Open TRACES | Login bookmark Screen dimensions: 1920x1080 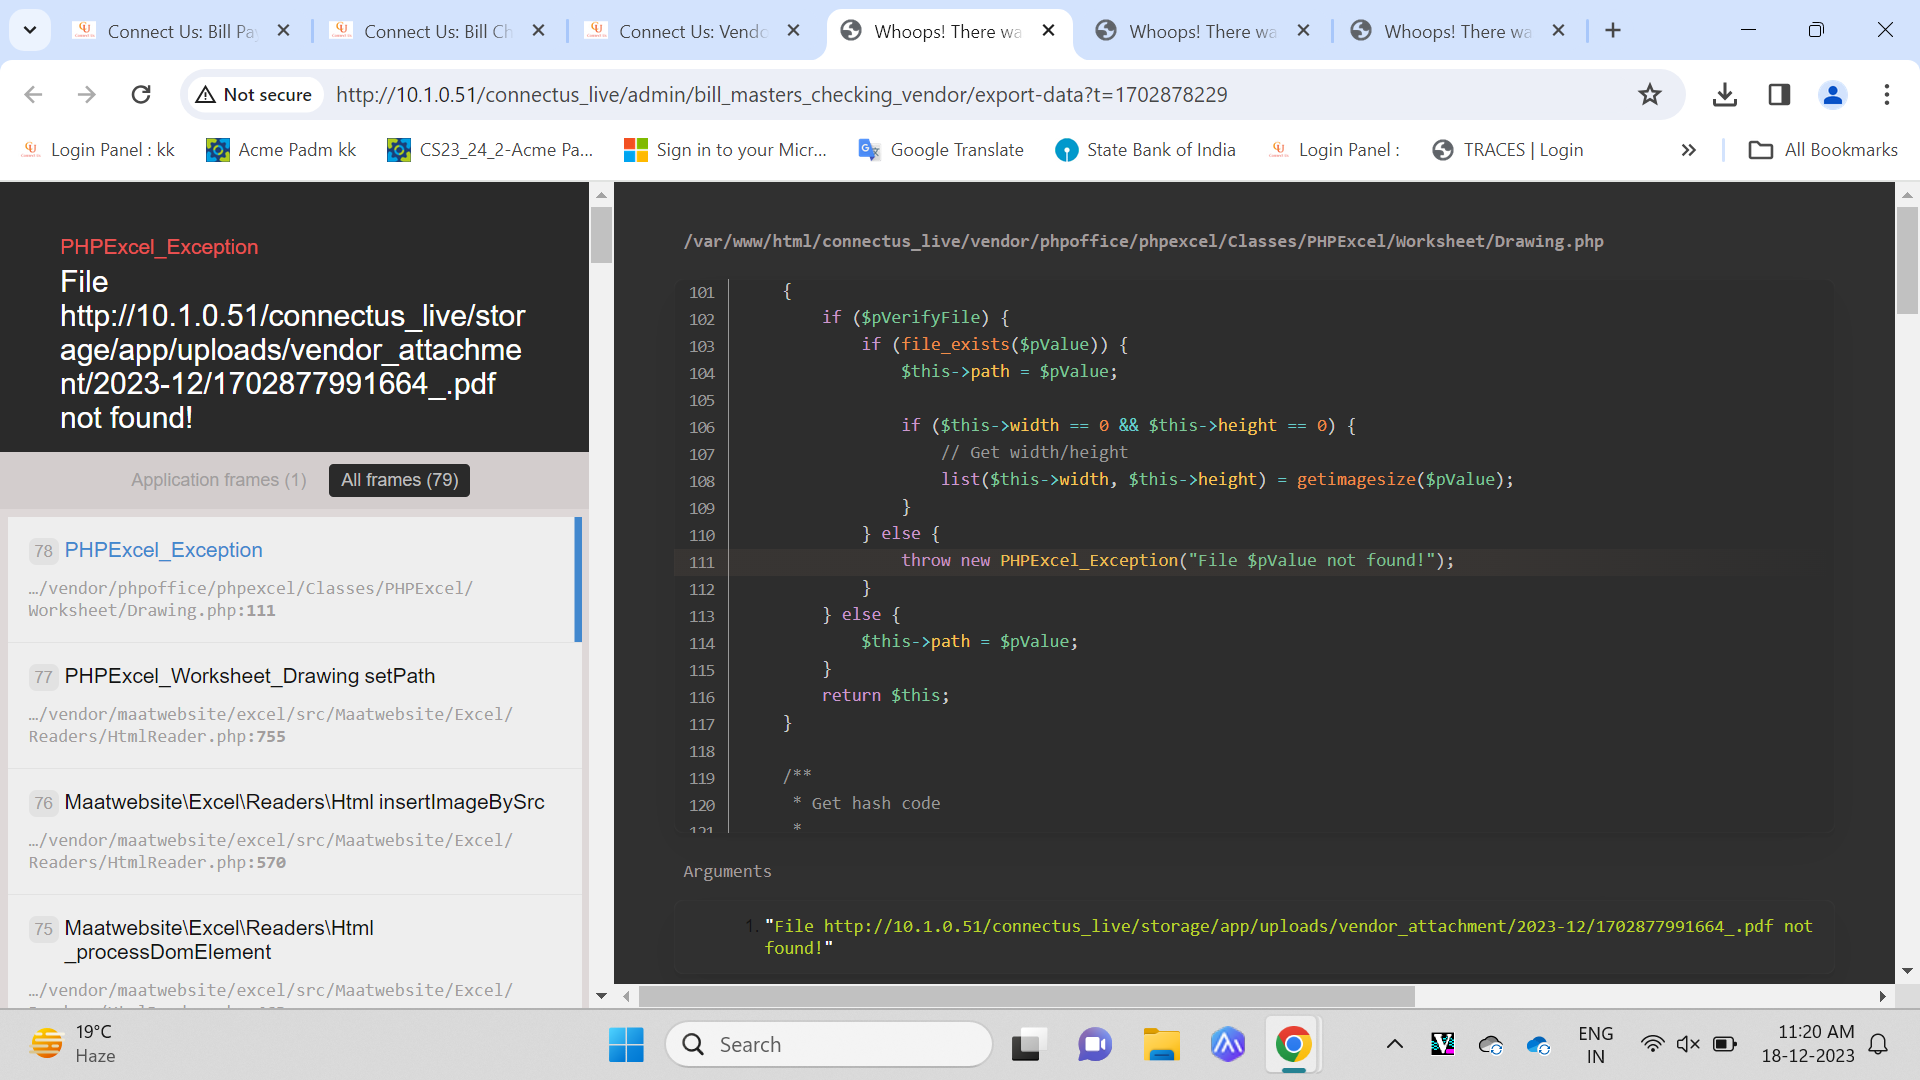[1508, 150]
